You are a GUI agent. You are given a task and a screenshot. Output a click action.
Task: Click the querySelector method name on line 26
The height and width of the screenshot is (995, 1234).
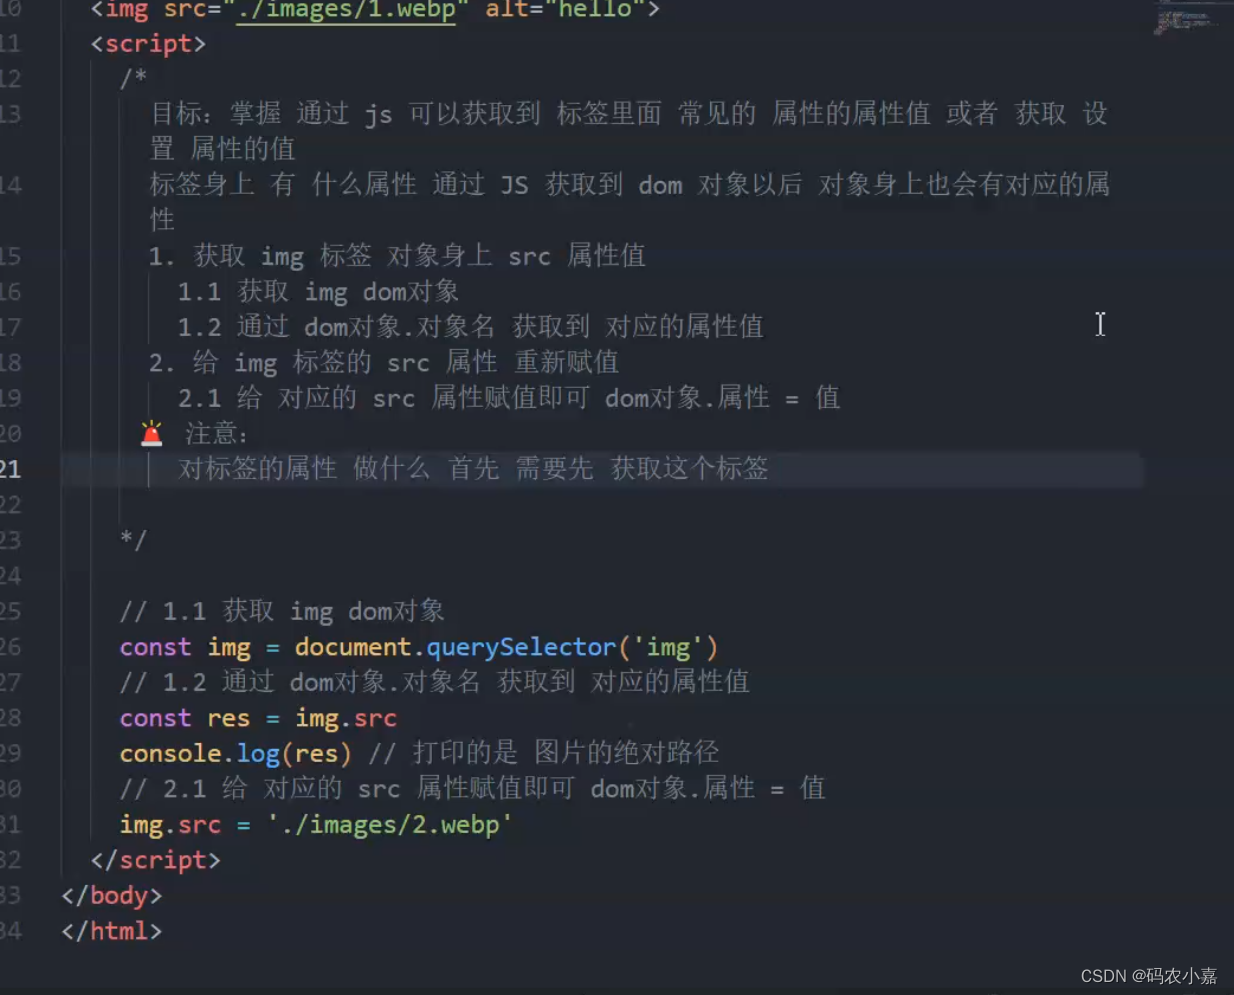pos(519,647)
